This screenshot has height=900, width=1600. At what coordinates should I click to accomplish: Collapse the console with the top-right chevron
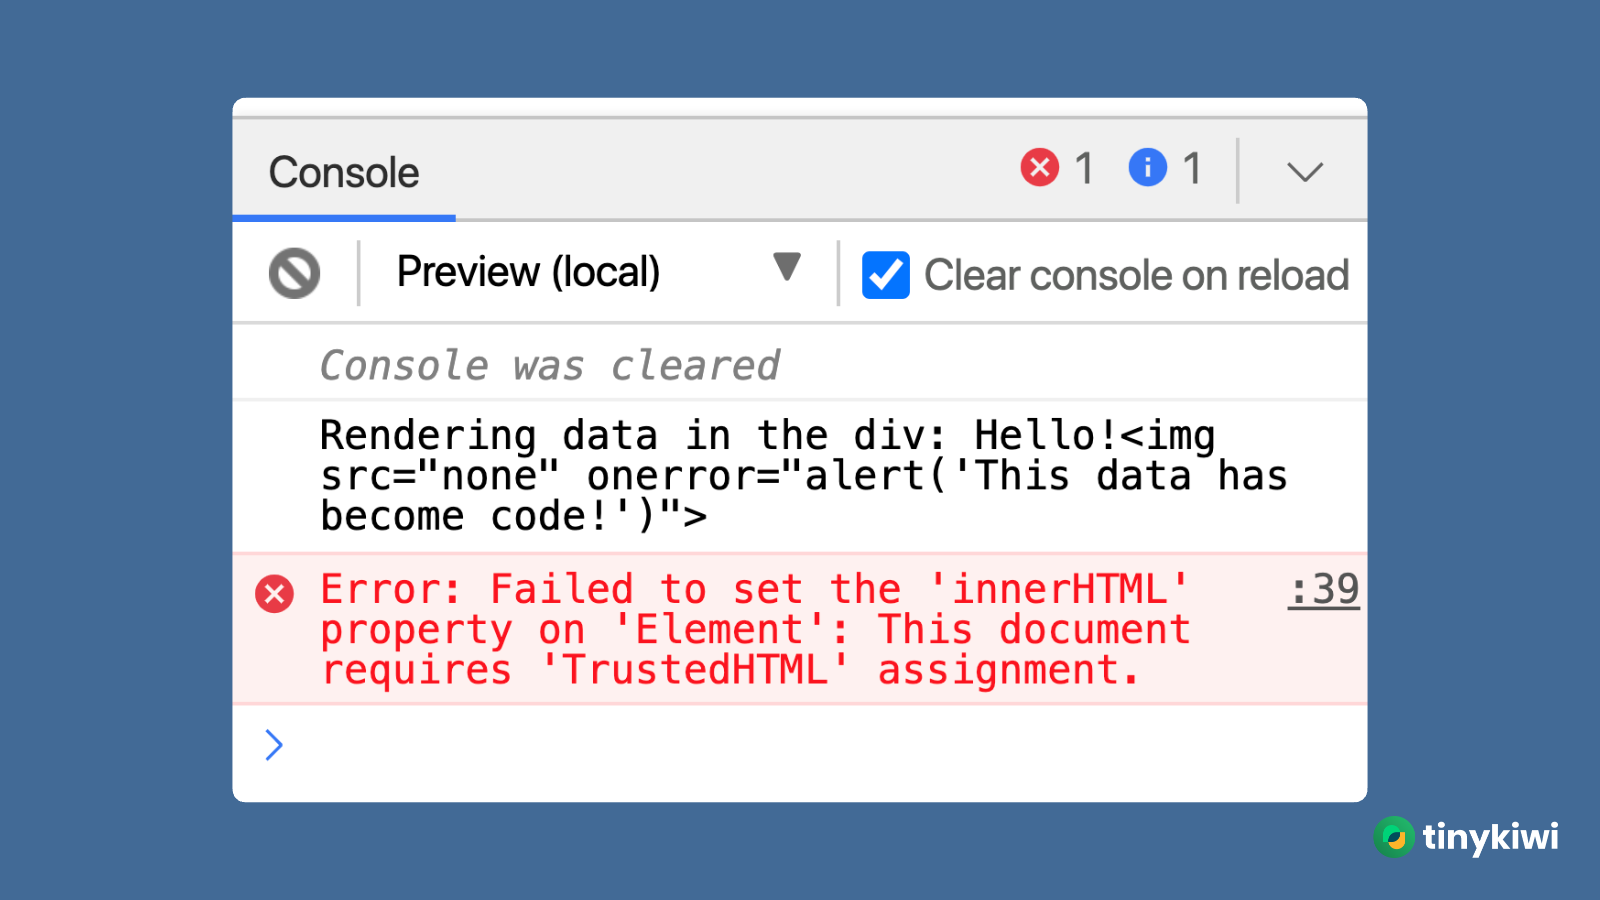1304,172
